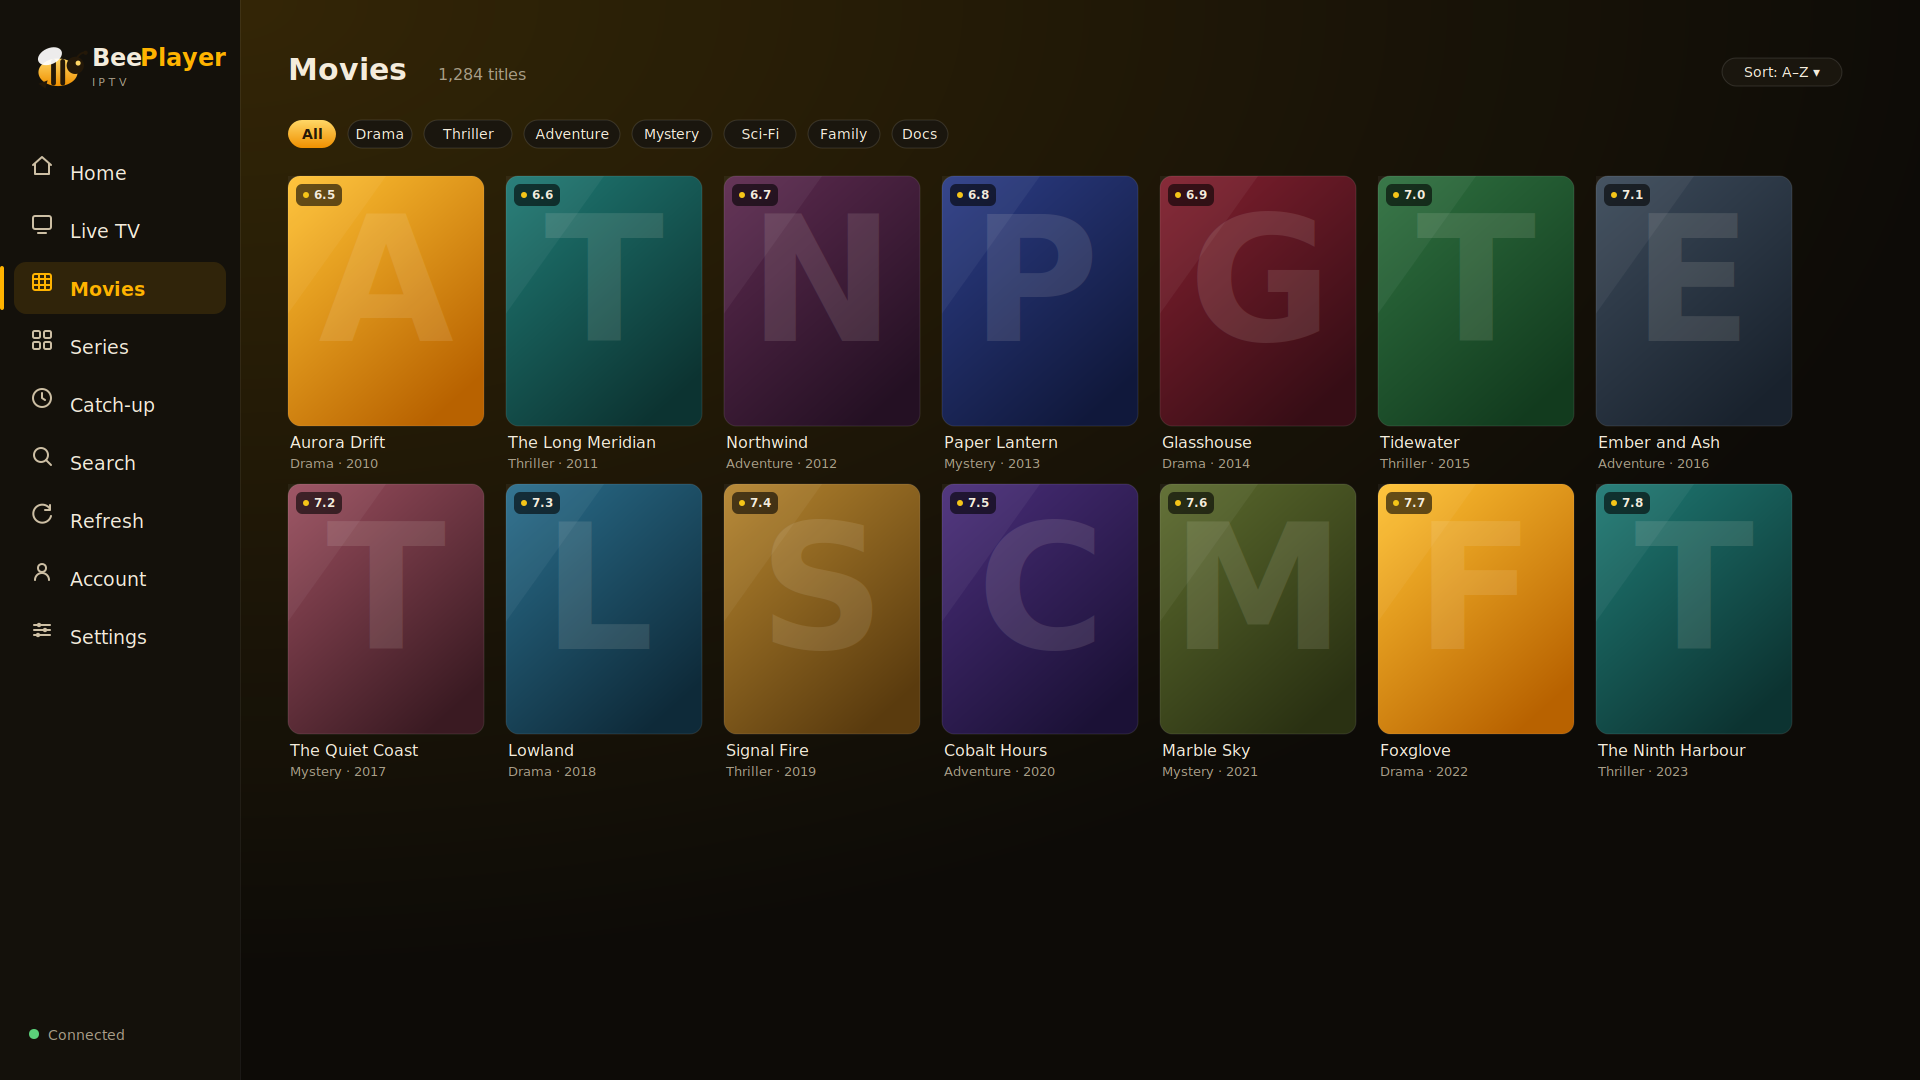Select the All genre filter
The image size is (1920, 1080).
pyautogui.click(x=312, y=134)
